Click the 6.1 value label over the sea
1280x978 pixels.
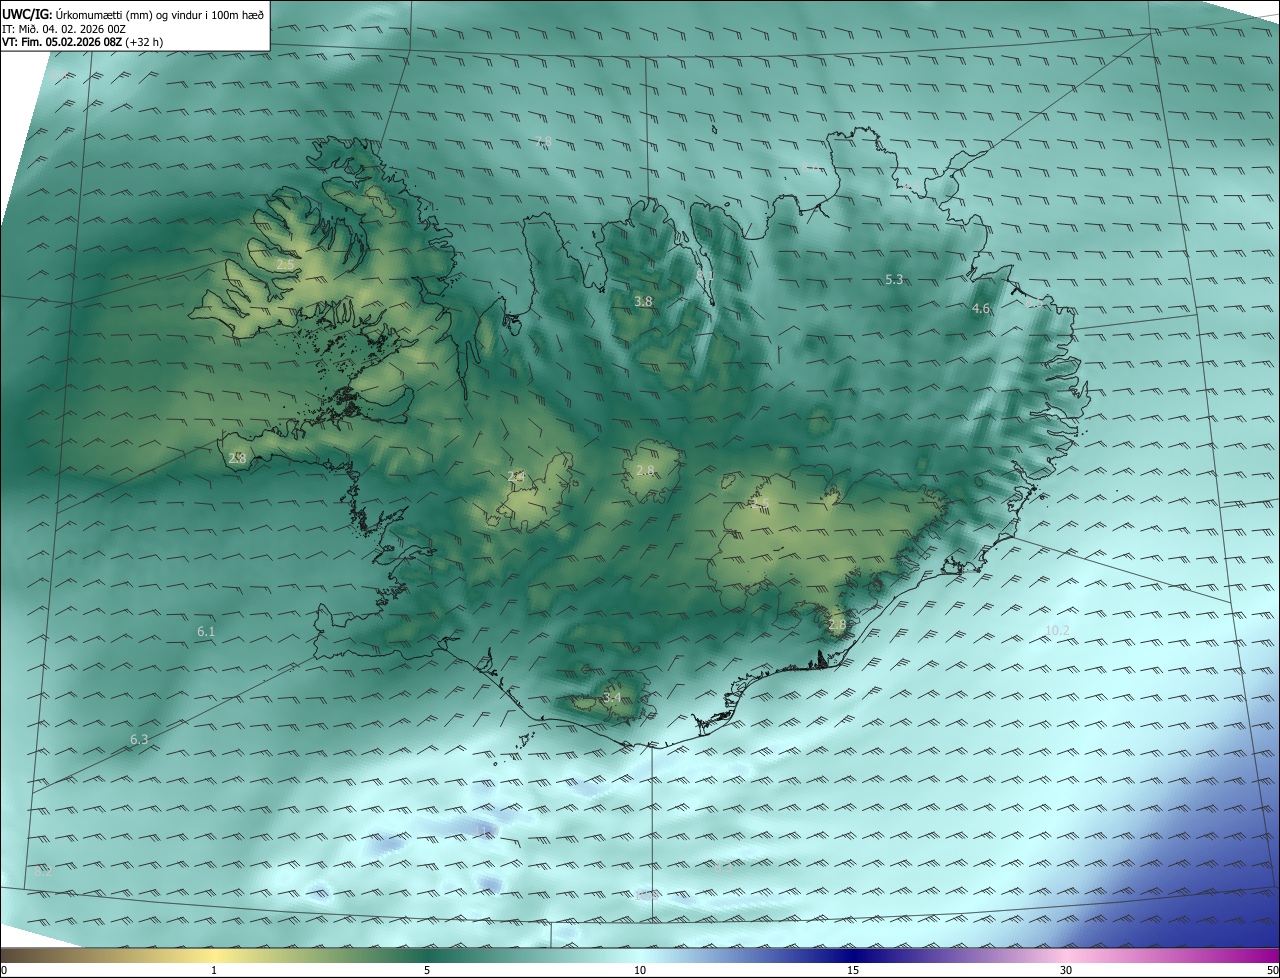click(x=206, y=632)
